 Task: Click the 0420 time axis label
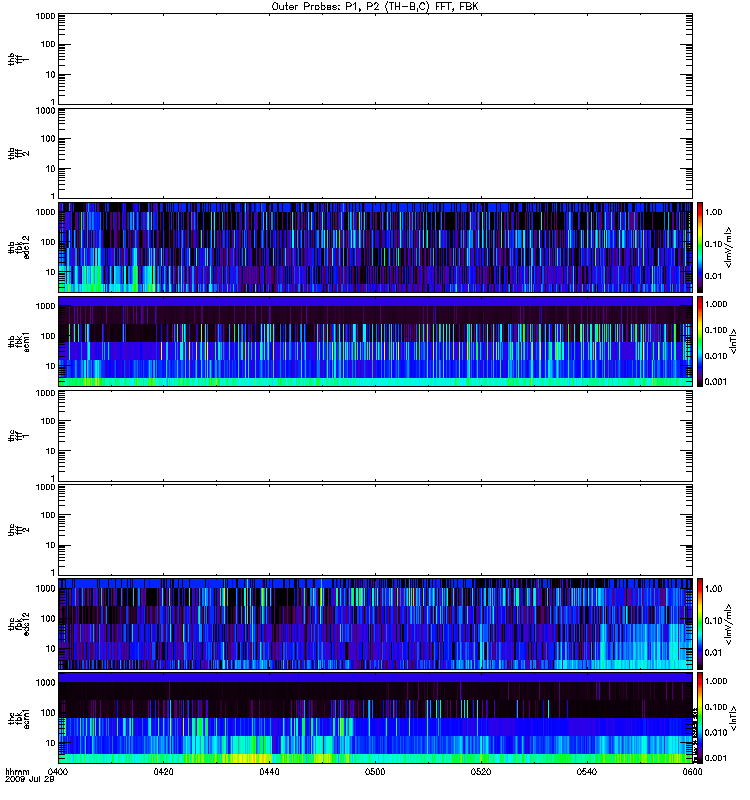tap(164, 772)
